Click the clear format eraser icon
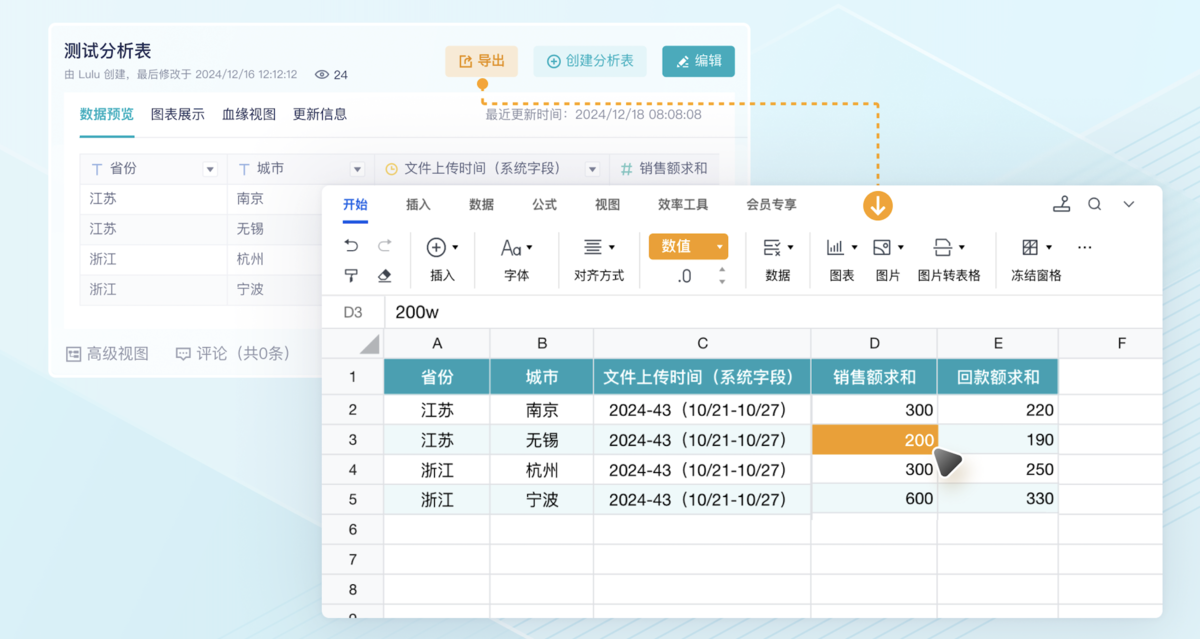1200x639 pixels. pos(382,275)
